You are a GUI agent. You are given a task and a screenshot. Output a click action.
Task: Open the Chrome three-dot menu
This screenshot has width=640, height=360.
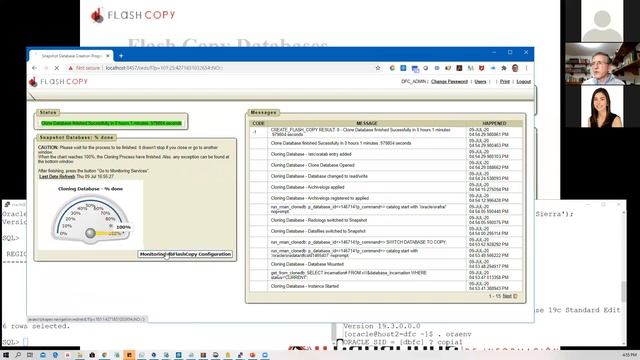pyautogui.click(x=527, y=68)
